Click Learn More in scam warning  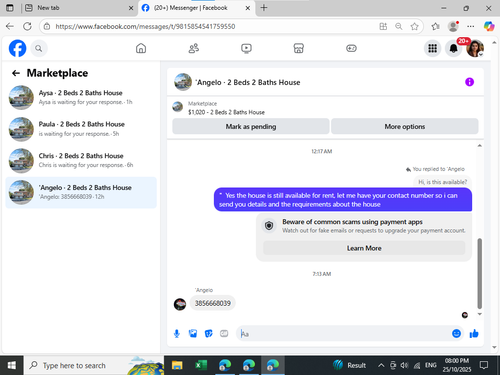tap(364, 248)
